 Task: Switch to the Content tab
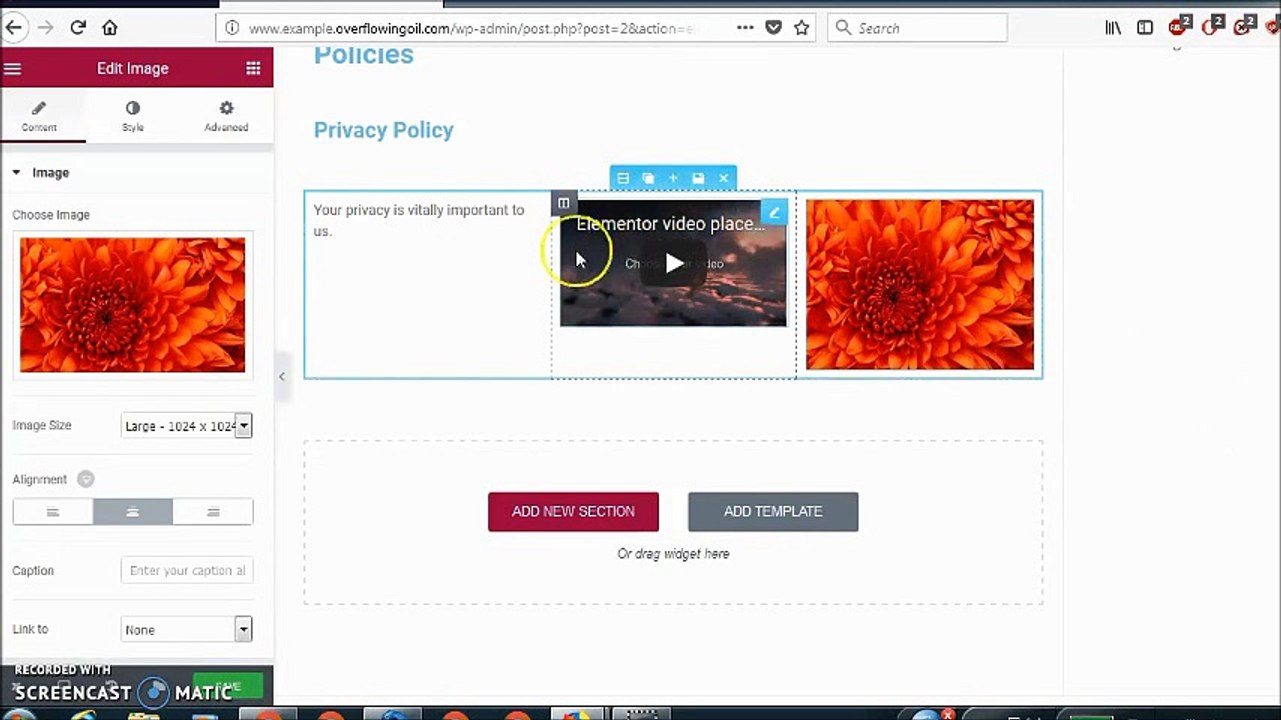[x=39, y=116]
